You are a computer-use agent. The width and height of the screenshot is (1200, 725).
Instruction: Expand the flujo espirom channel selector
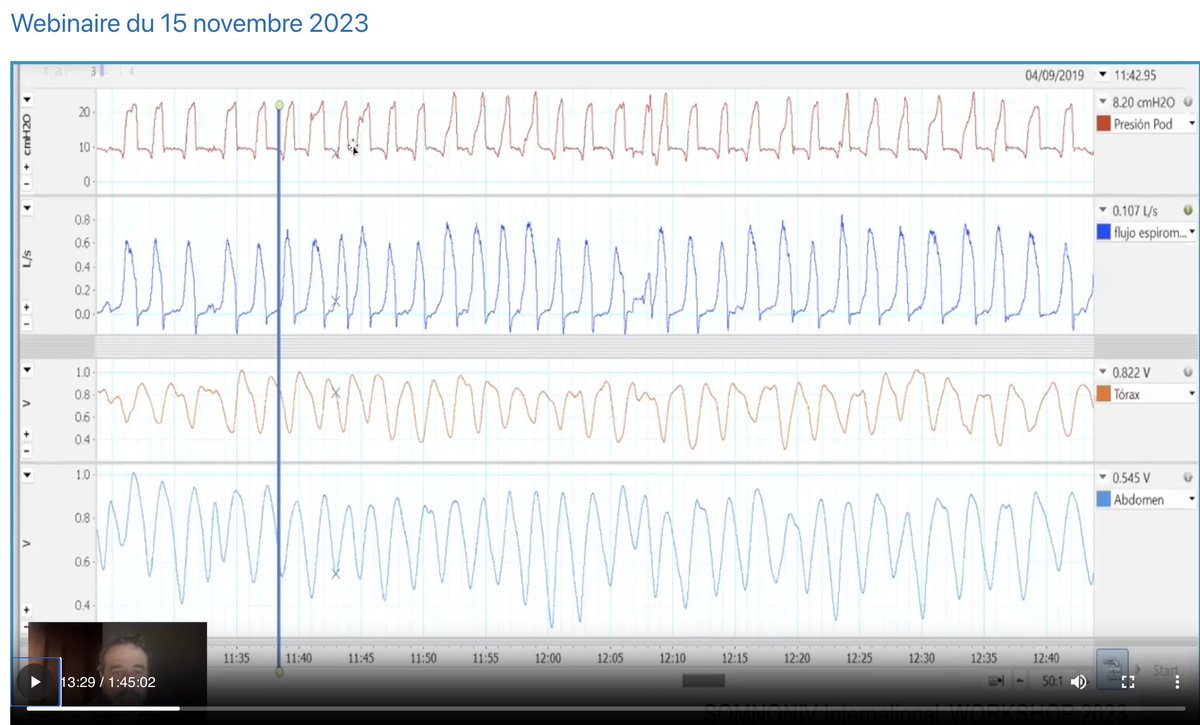click(1191, 232)
